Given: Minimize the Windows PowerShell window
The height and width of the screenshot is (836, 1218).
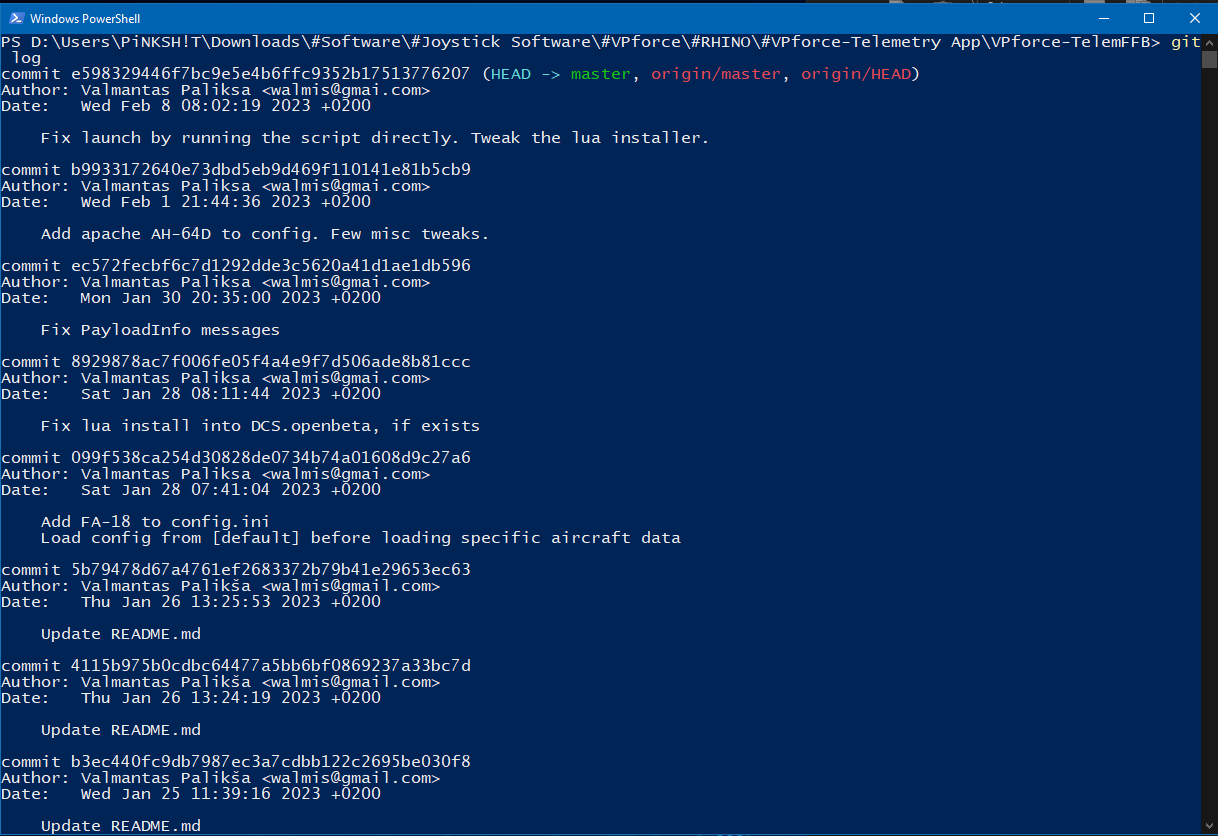Looking at the screenshot, I should click(x=1103, y=18).
